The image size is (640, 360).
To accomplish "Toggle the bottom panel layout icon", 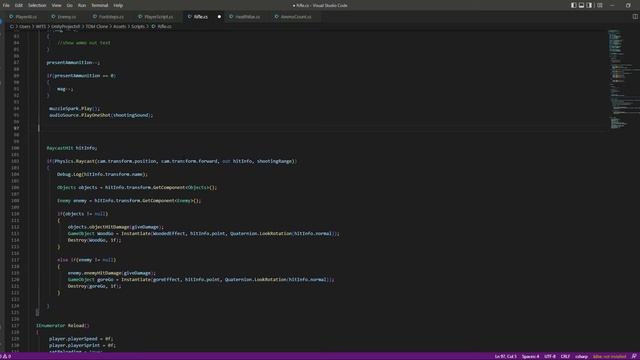I will [x=581, y=5].
